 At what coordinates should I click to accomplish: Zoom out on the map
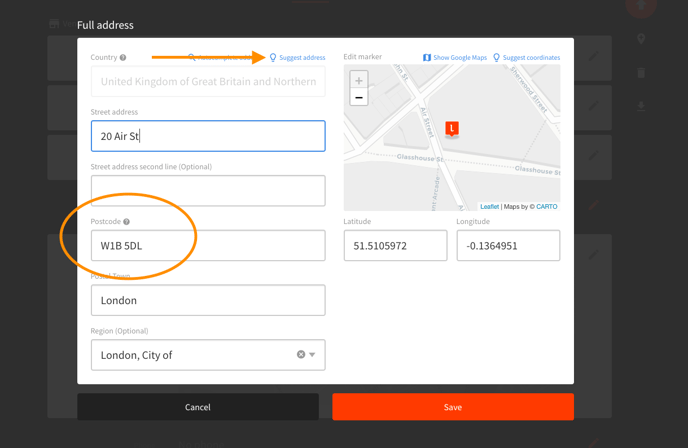coord(358,97)
